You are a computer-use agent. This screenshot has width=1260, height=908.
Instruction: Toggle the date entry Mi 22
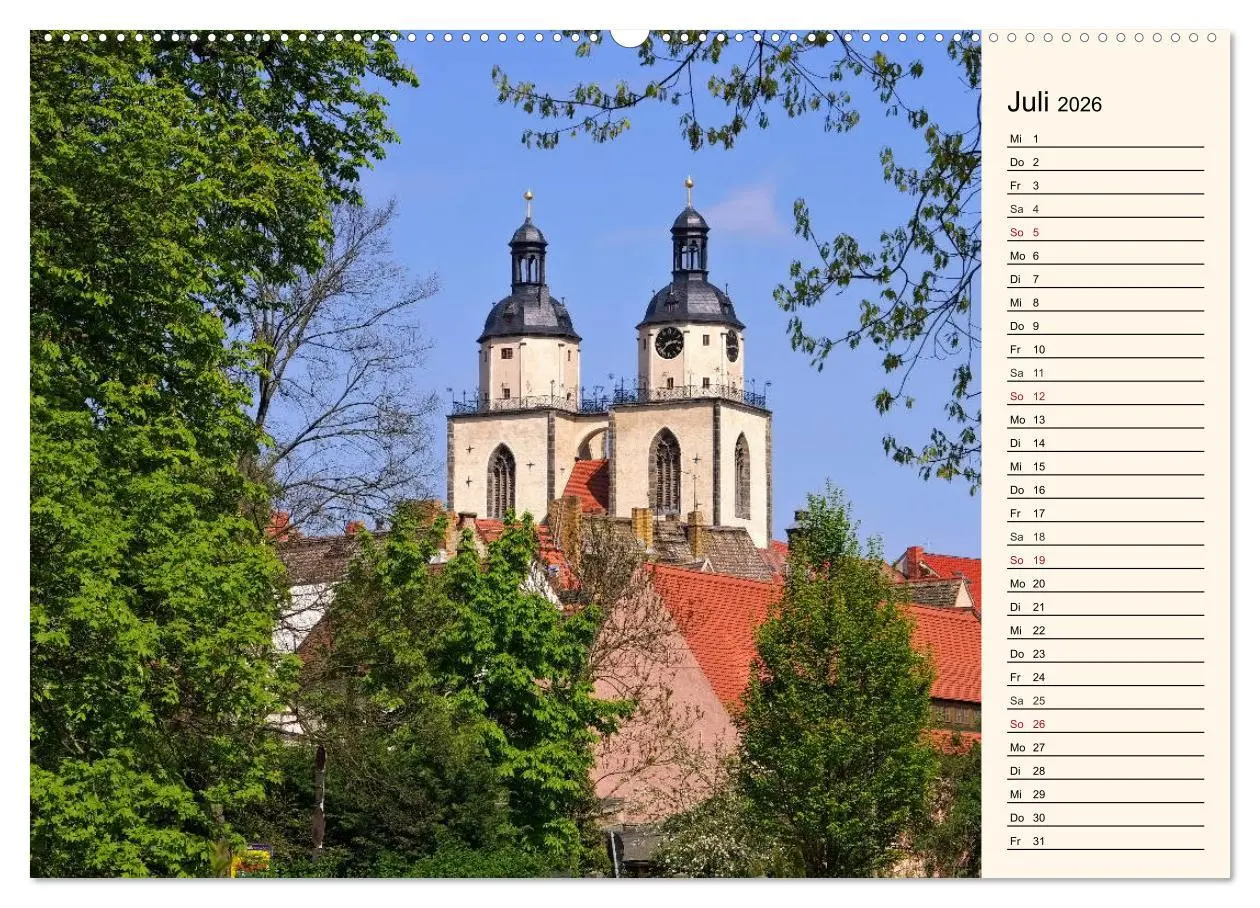[x=1025, y=630]
